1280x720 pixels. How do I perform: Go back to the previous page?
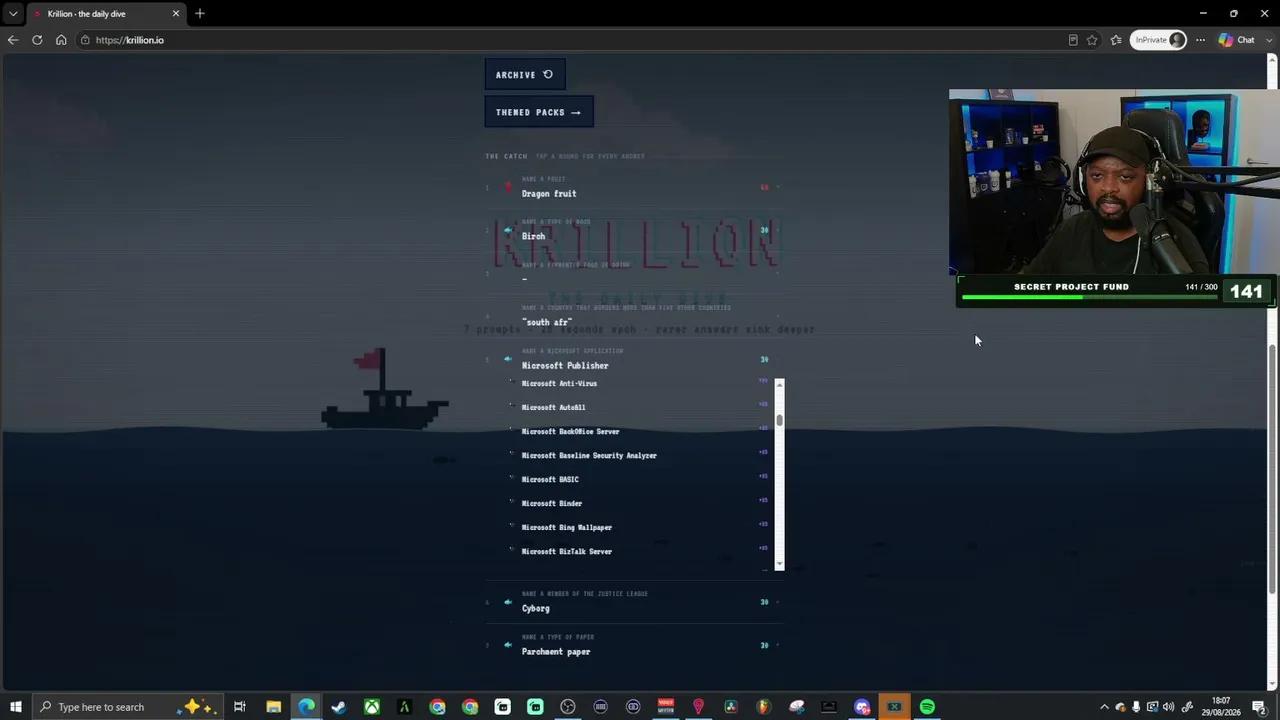pyautogui.click(x=12, y=40)
